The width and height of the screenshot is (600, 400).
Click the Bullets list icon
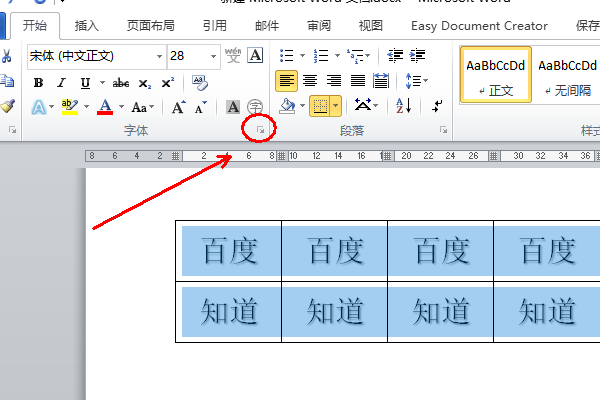pos(286,56)
